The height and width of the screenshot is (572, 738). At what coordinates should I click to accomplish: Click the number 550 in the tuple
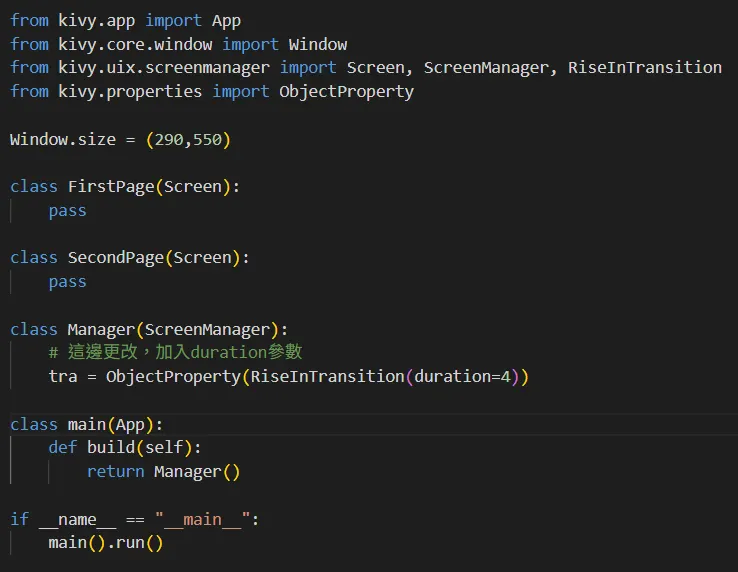tap(207, 140)
